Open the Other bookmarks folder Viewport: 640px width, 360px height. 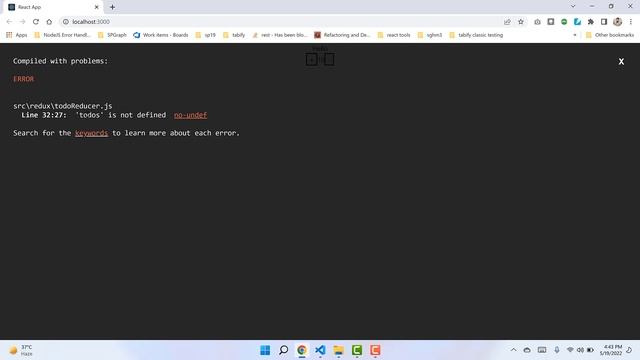point(610,35)
